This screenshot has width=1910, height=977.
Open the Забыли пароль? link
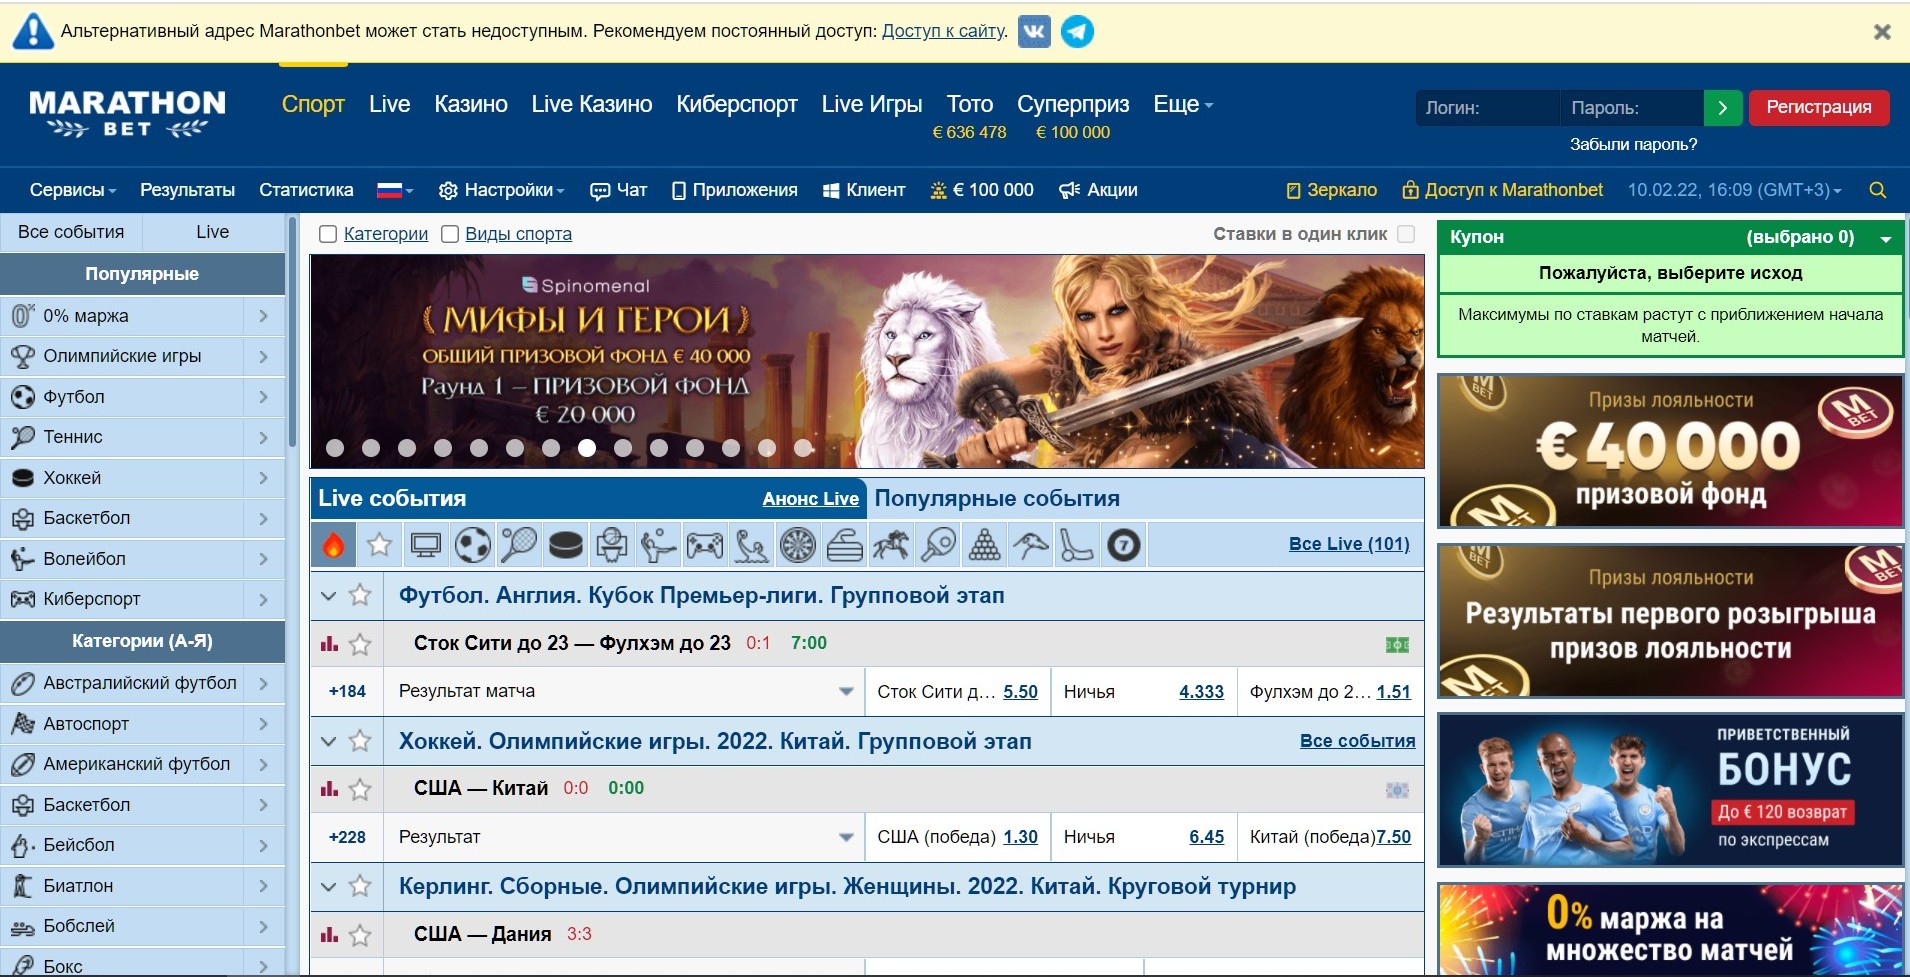tap(1633, 144)
